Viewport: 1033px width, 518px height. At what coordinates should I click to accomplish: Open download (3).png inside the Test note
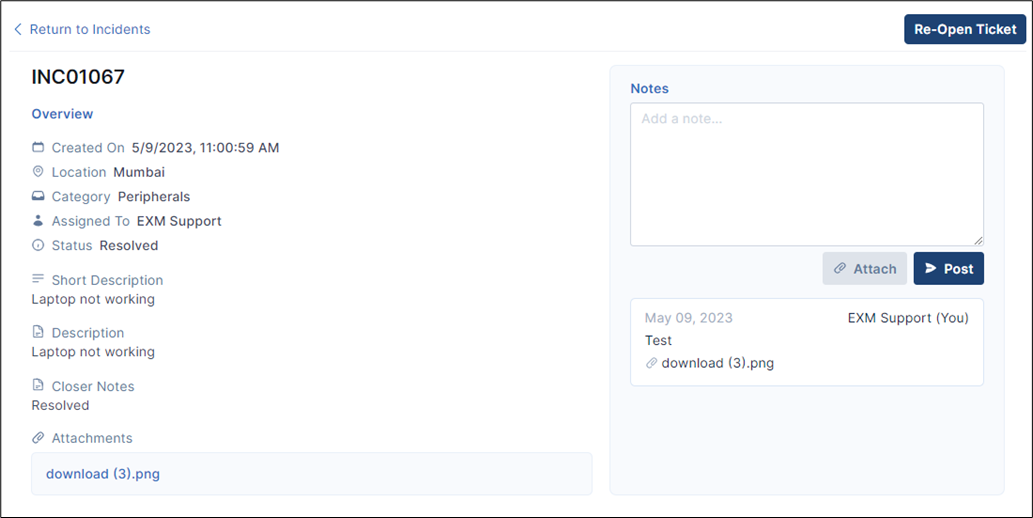[x=717, y=363]
